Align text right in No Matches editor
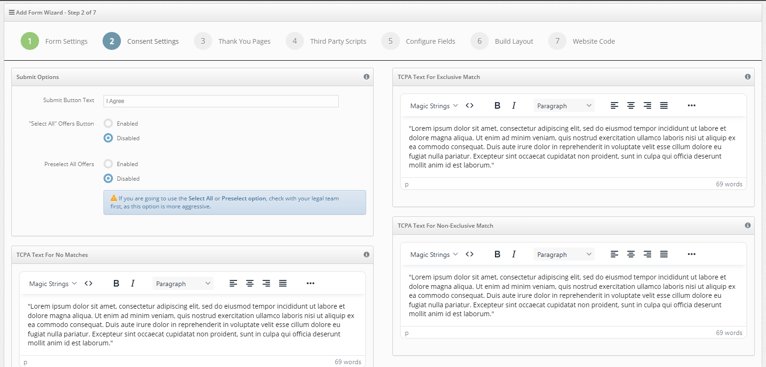 [266, 283]
